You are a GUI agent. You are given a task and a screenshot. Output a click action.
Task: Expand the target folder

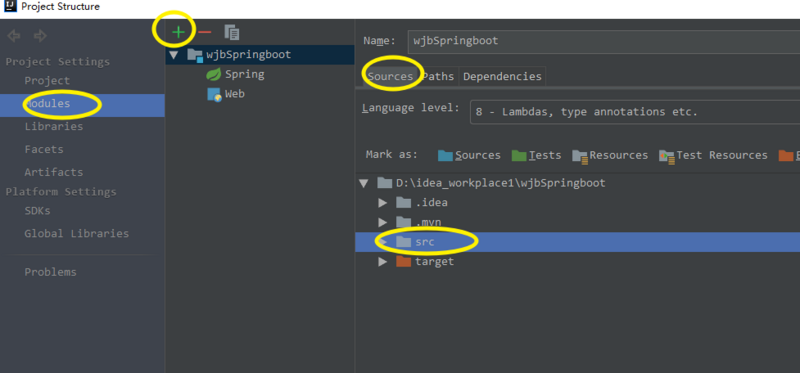pos(383,262)
